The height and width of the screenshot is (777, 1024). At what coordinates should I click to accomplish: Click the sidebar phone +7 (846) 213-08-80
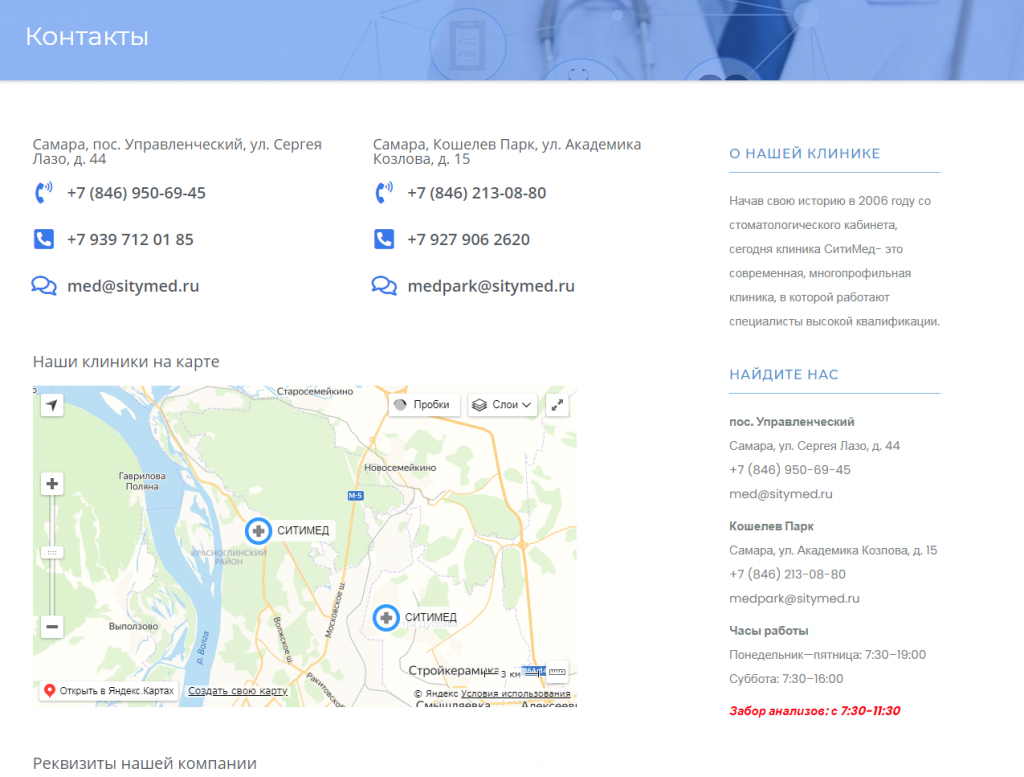787,575
